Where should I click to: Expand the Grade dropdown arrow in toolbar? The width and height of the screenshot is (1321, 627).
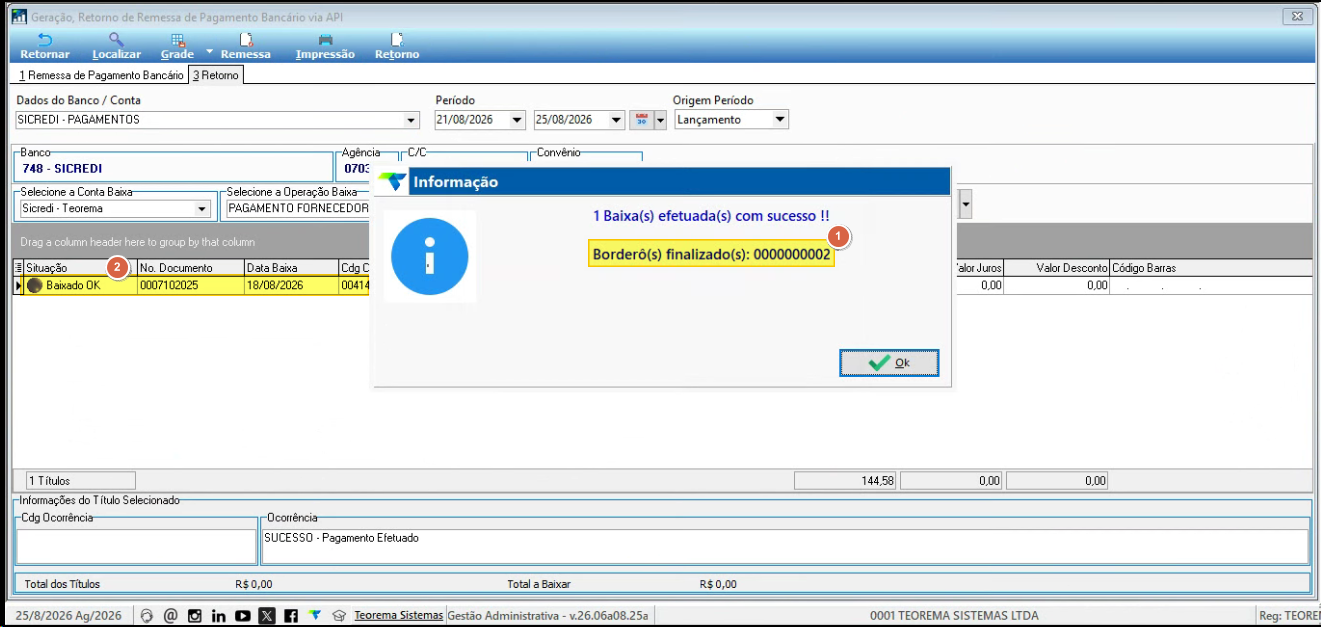pos(210,50)
